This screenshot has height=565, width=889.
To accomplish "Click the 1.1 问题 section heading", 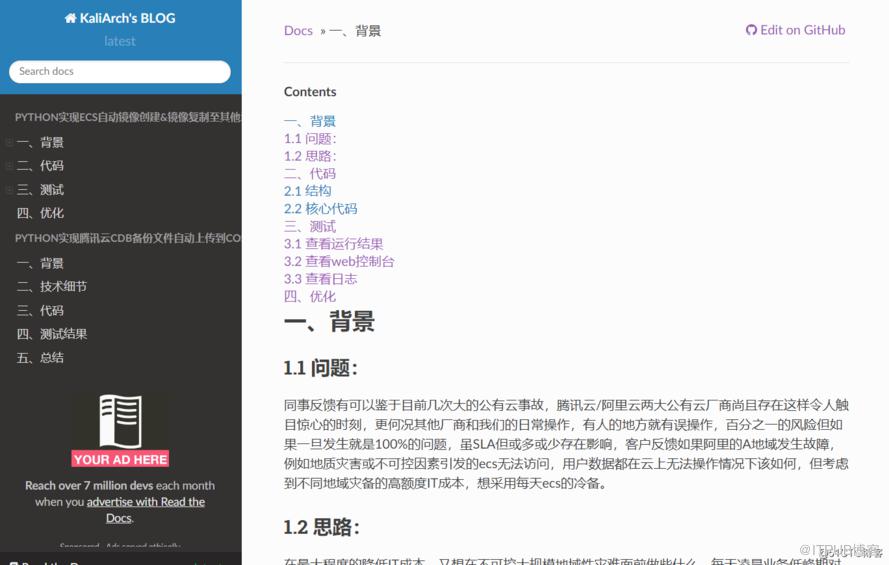I will tap(321, 368).
